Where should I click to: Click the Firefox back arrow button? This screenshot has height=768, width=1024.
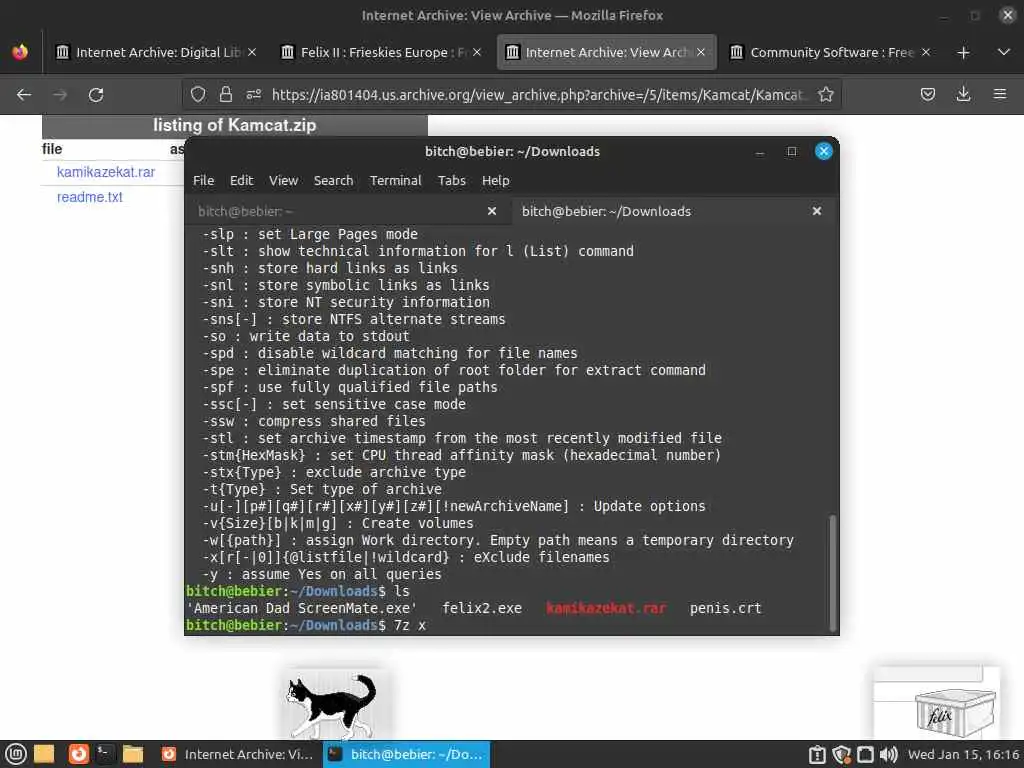click(24, 95)
